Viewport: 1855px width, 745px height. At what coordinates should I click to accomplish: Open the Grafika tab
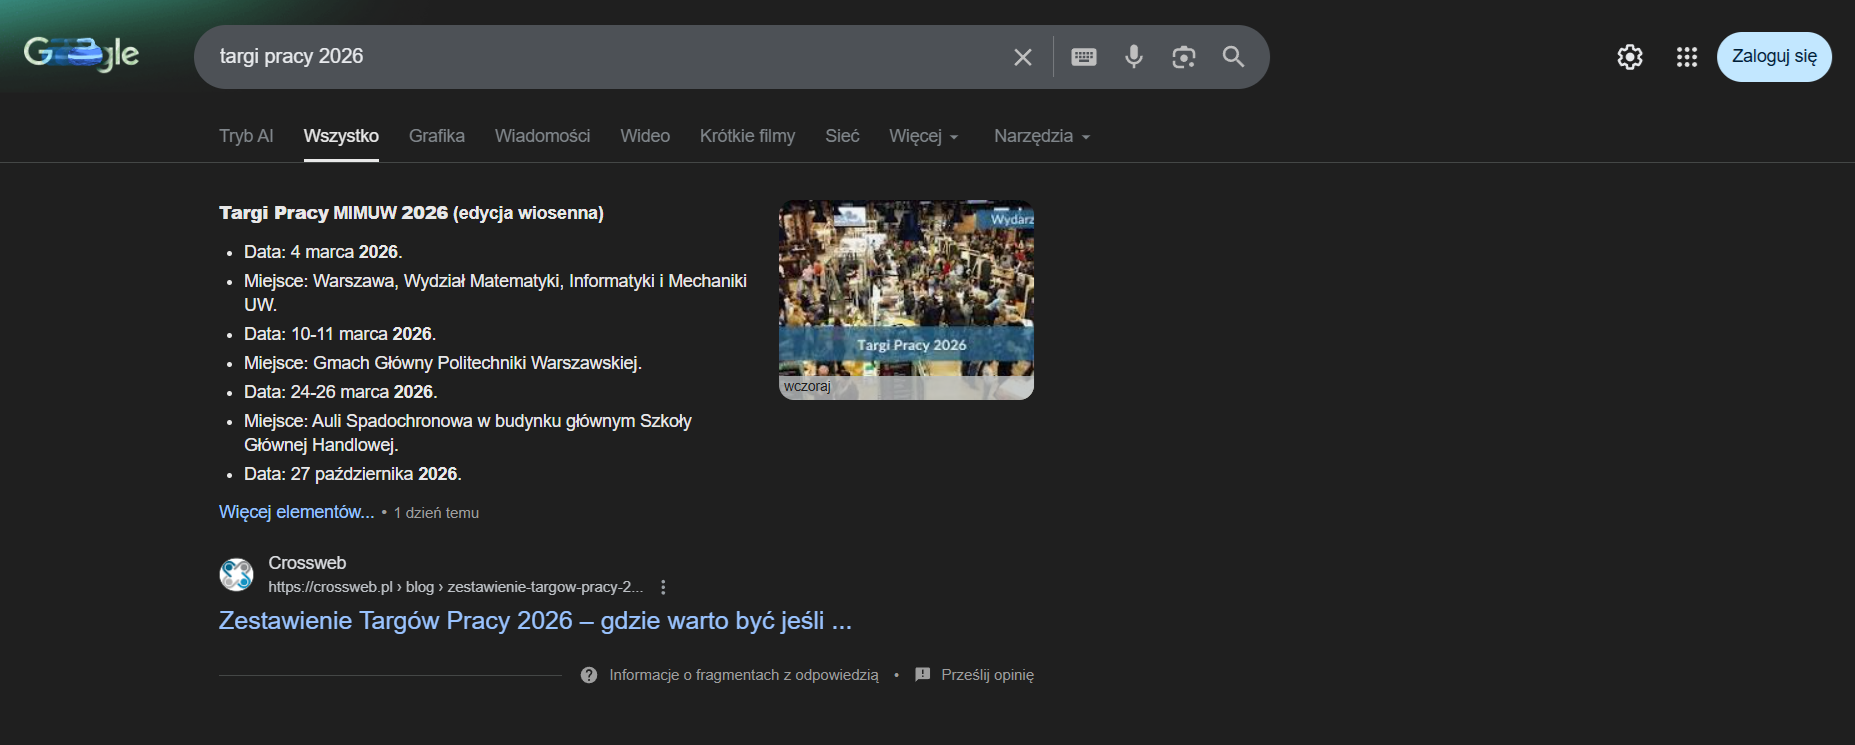pos(437,136)
